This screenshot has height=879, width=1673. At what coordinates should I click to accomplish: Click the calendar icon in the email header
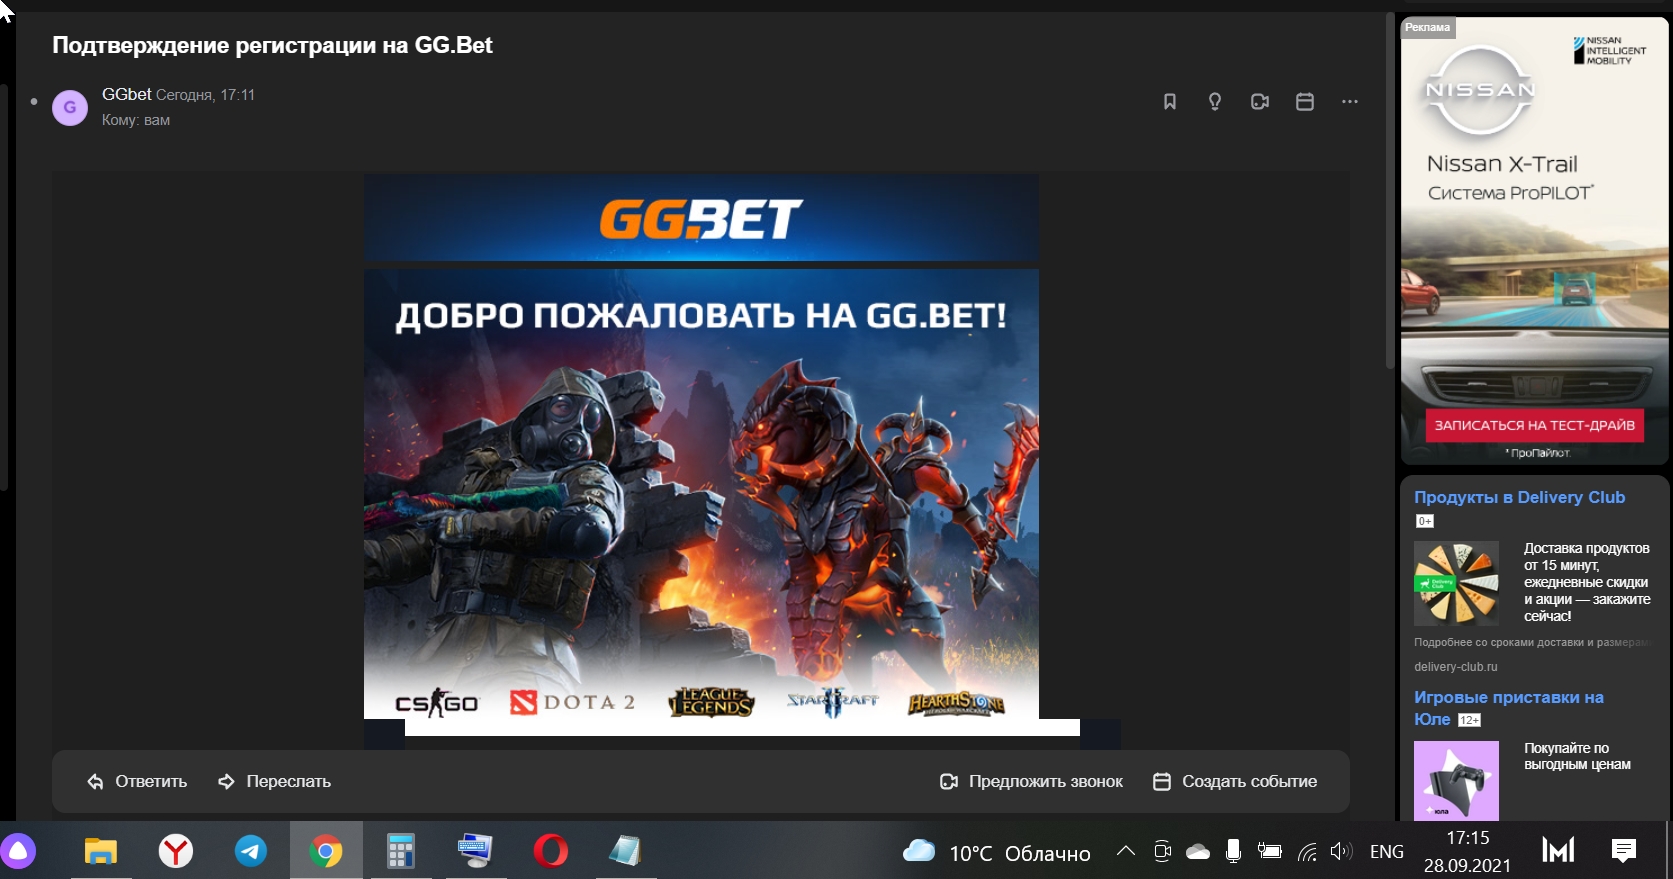[x=1305, y=102]
